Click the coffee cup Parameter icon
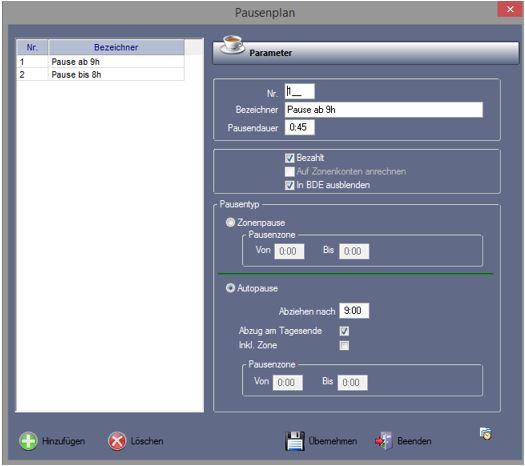Screen dimensions: 525x466 point(233,45)
